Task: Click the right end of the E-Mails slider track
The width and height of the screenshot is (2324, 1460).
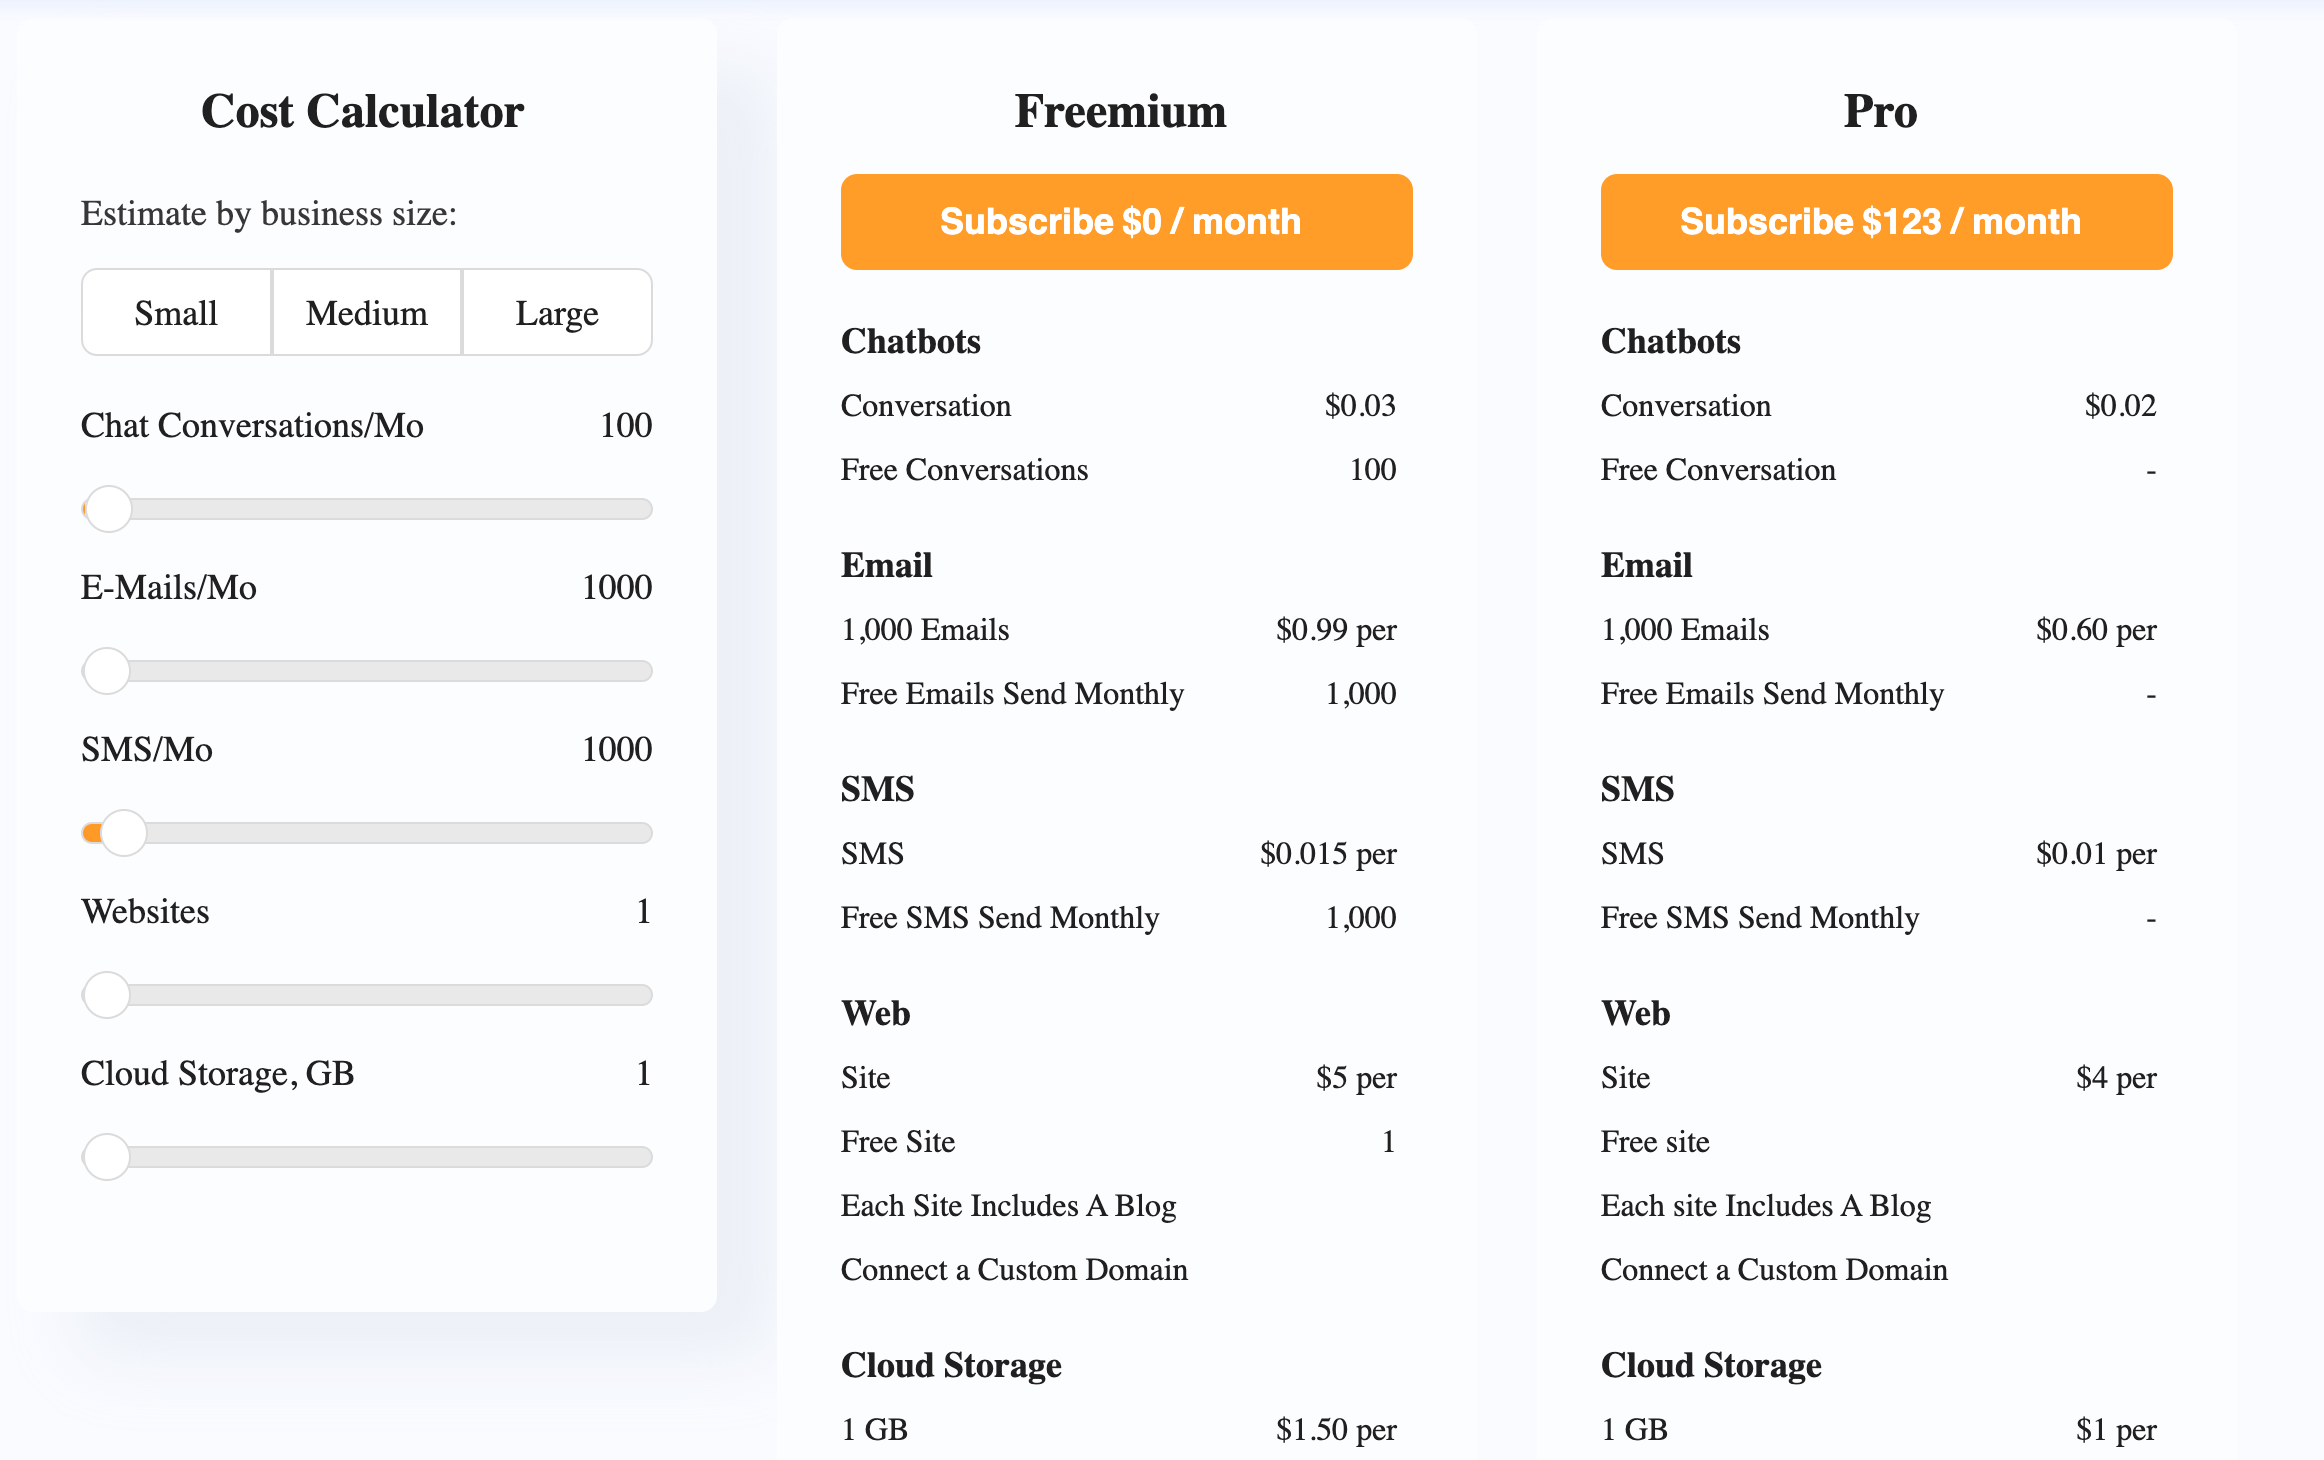Action: [644, 671]
